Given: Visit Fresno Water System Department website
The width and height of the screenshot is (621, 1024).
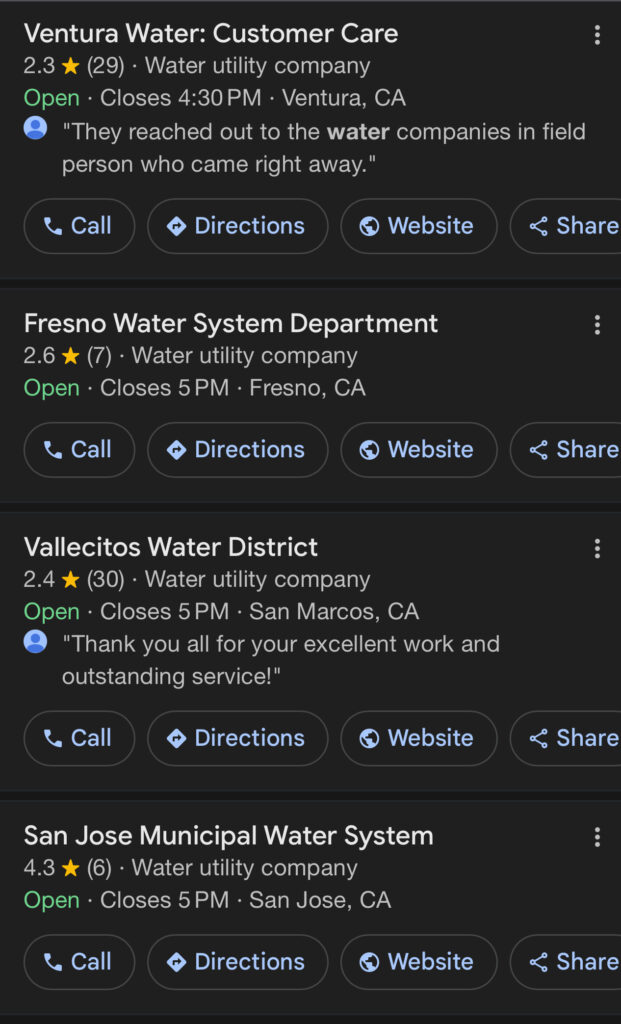Looking at the screenshot, I should 418,450.
